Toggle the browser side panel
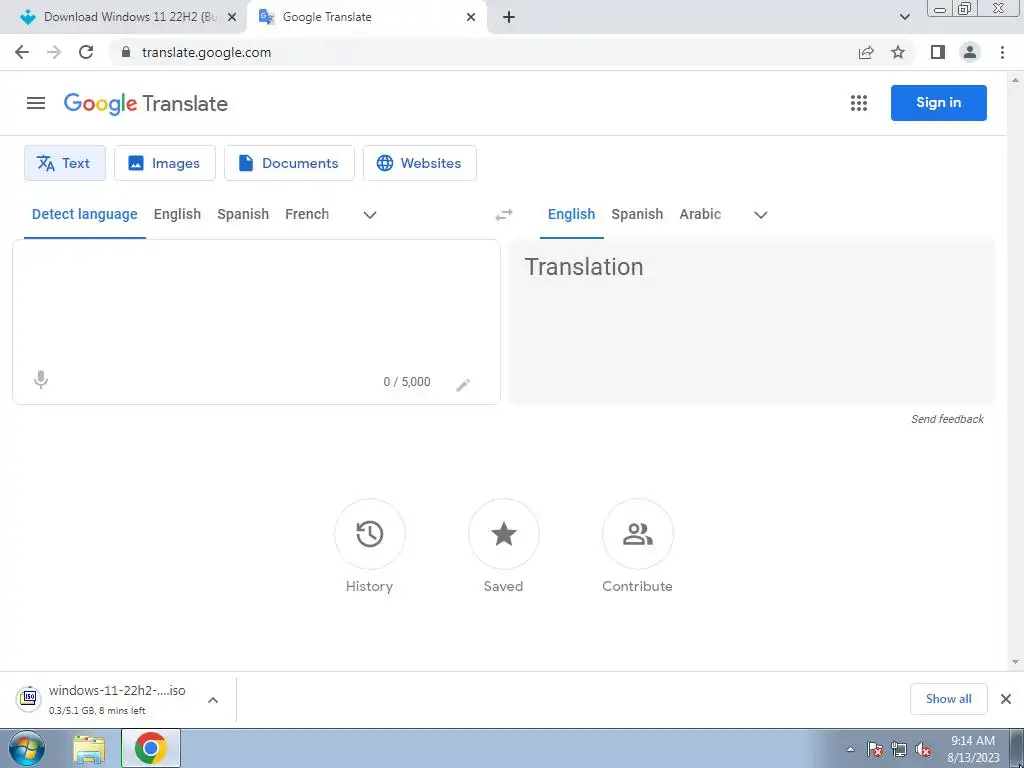1024x768 pixels. (938, 52)
